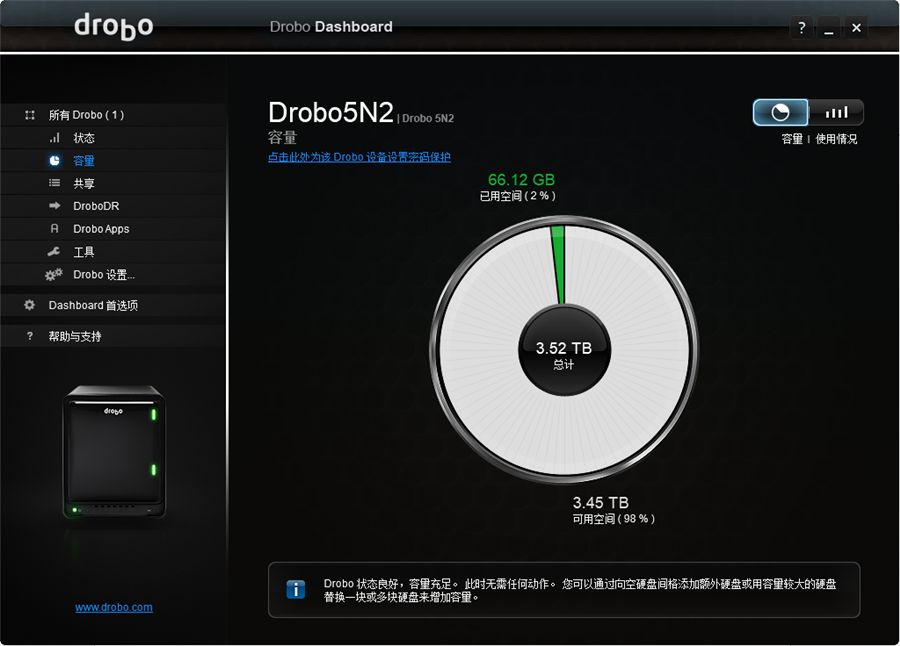
Task: Click the password protection setup link
Action: [x=359, y=157]
